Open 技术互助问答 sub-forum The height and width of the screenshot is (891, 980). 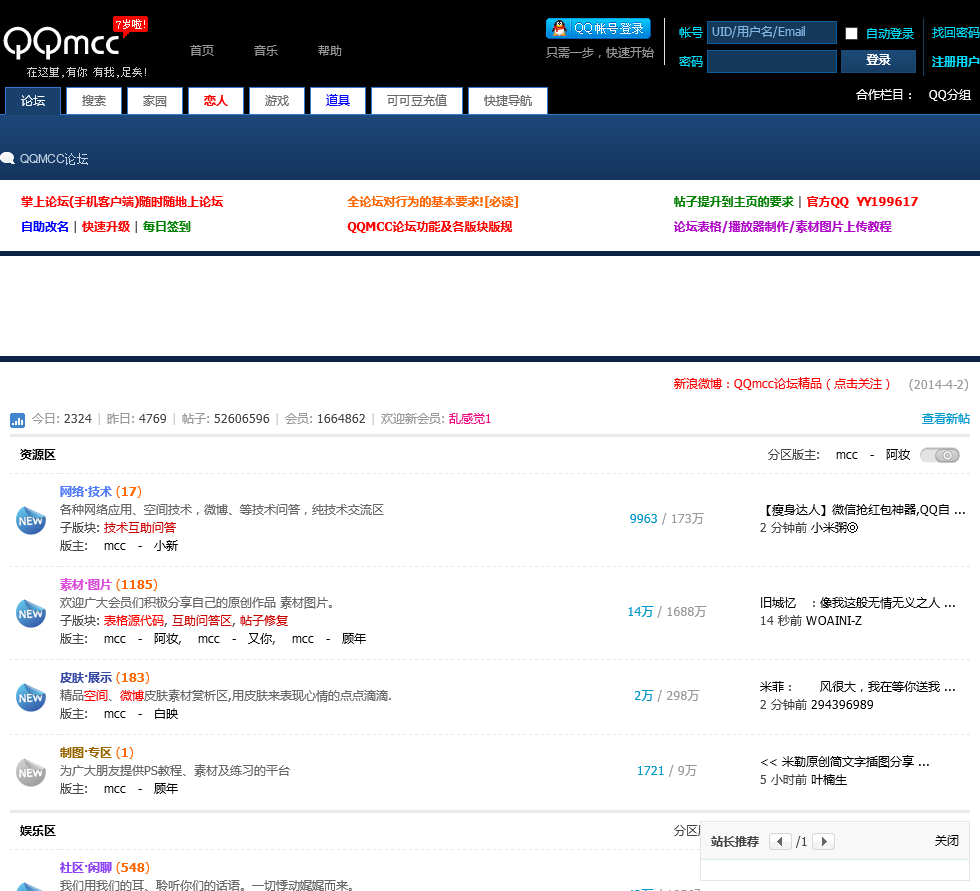coord(140,528)
